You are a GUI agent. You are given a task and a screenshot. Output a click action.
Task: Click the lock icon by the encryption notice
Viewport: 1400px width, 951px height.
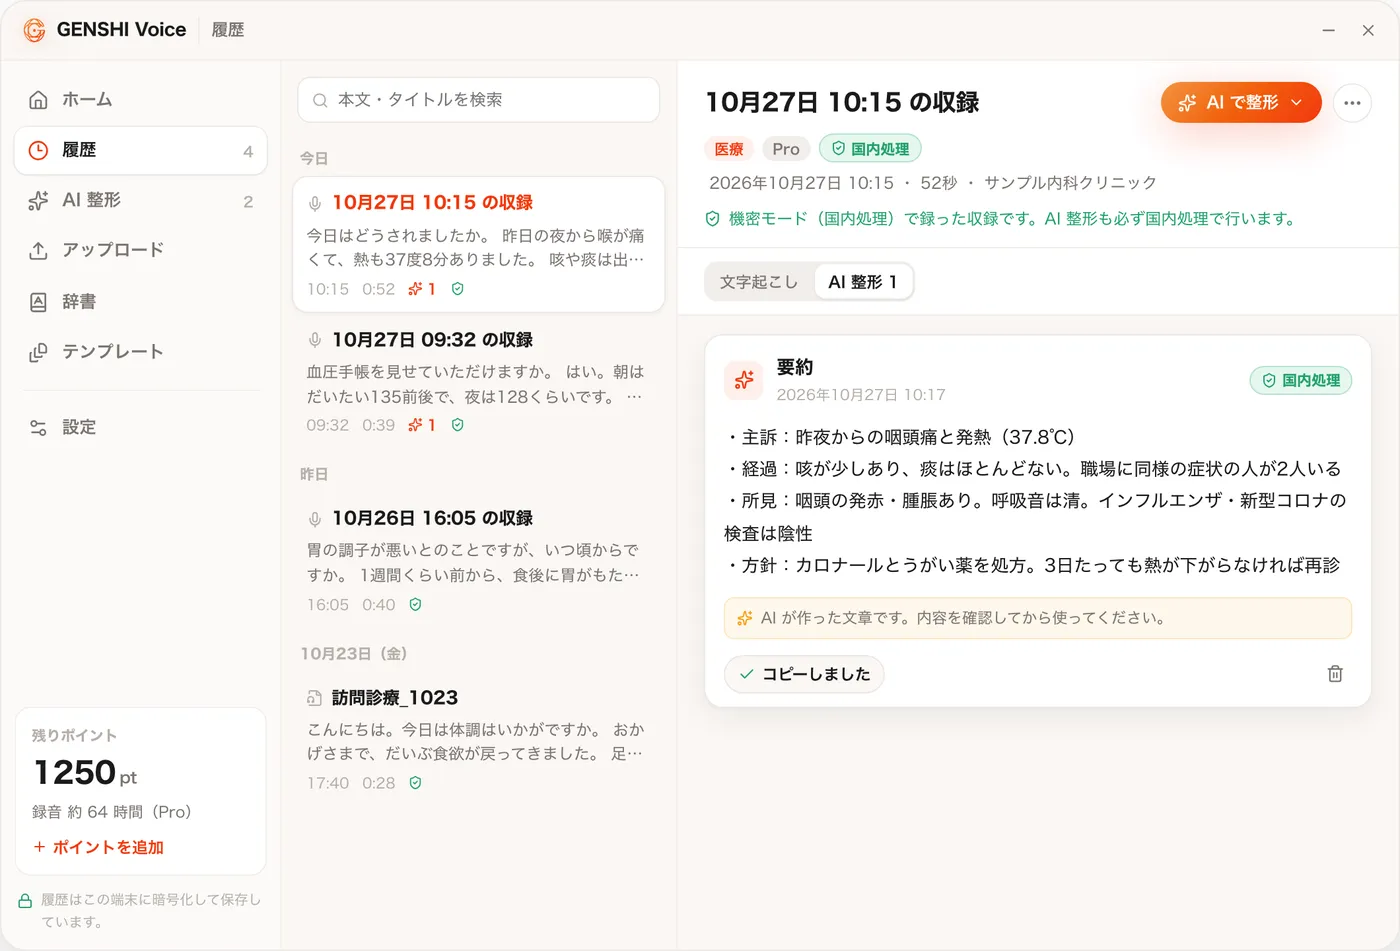25,901
